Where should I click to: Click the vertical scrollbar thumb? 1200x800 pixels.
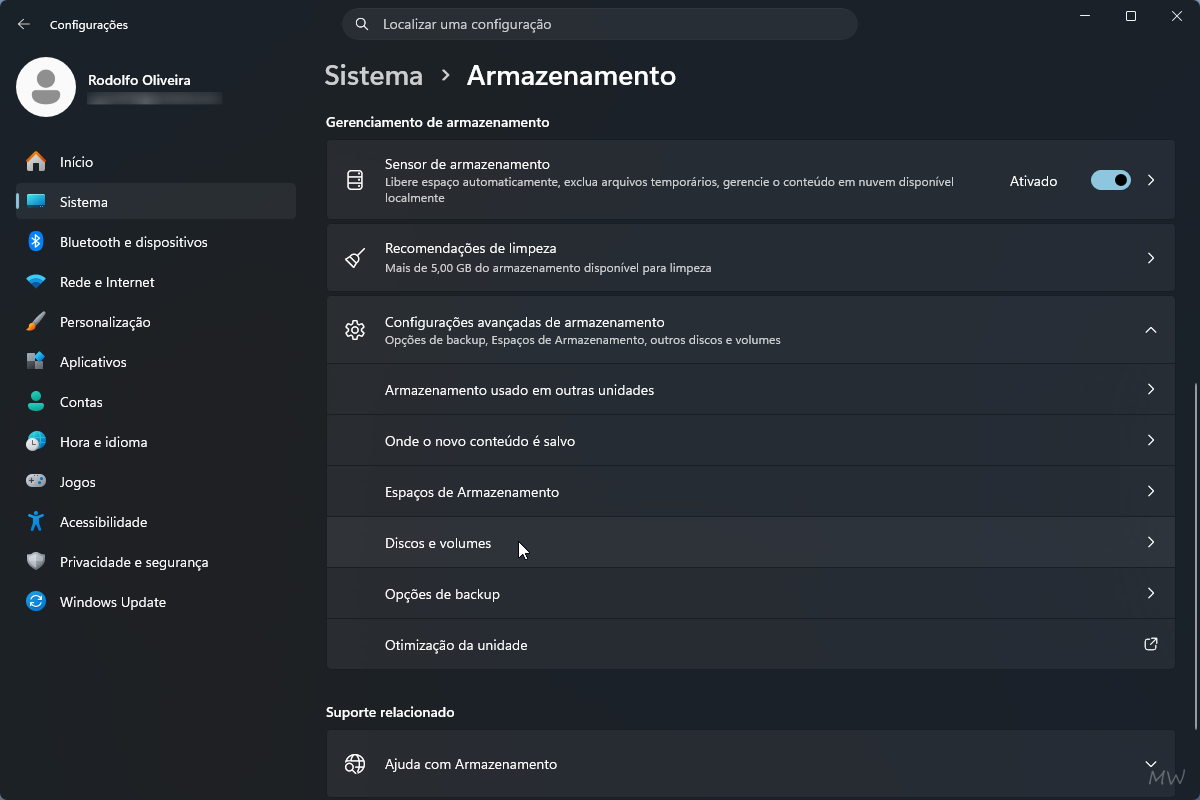coord(1196,556)
